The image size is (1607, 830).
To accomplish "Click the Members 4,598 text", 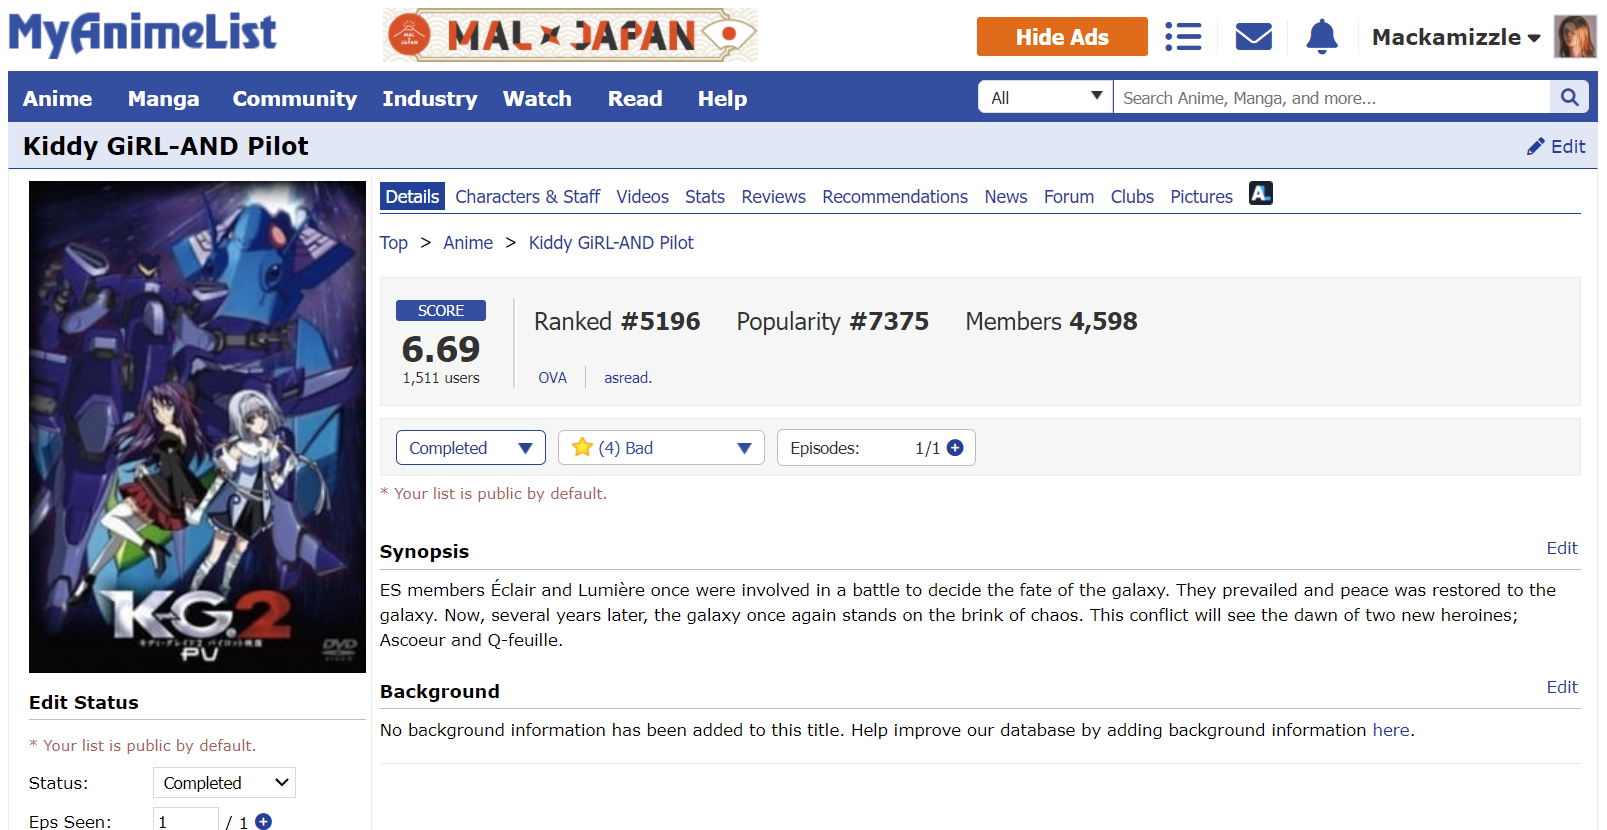I will pyautogui.click(x=1051, y=321).
